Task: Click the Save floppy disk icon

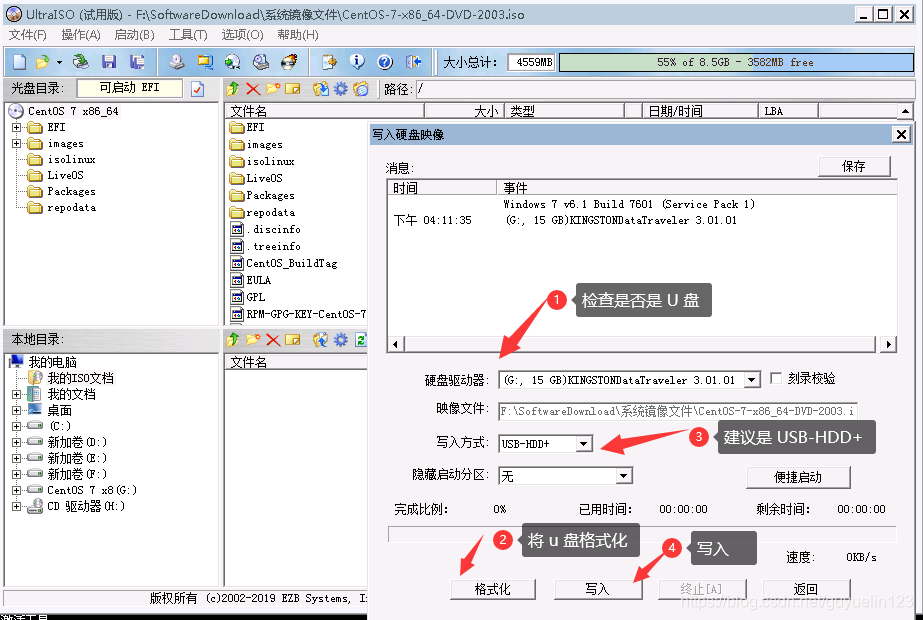Action: coord(109,62)
